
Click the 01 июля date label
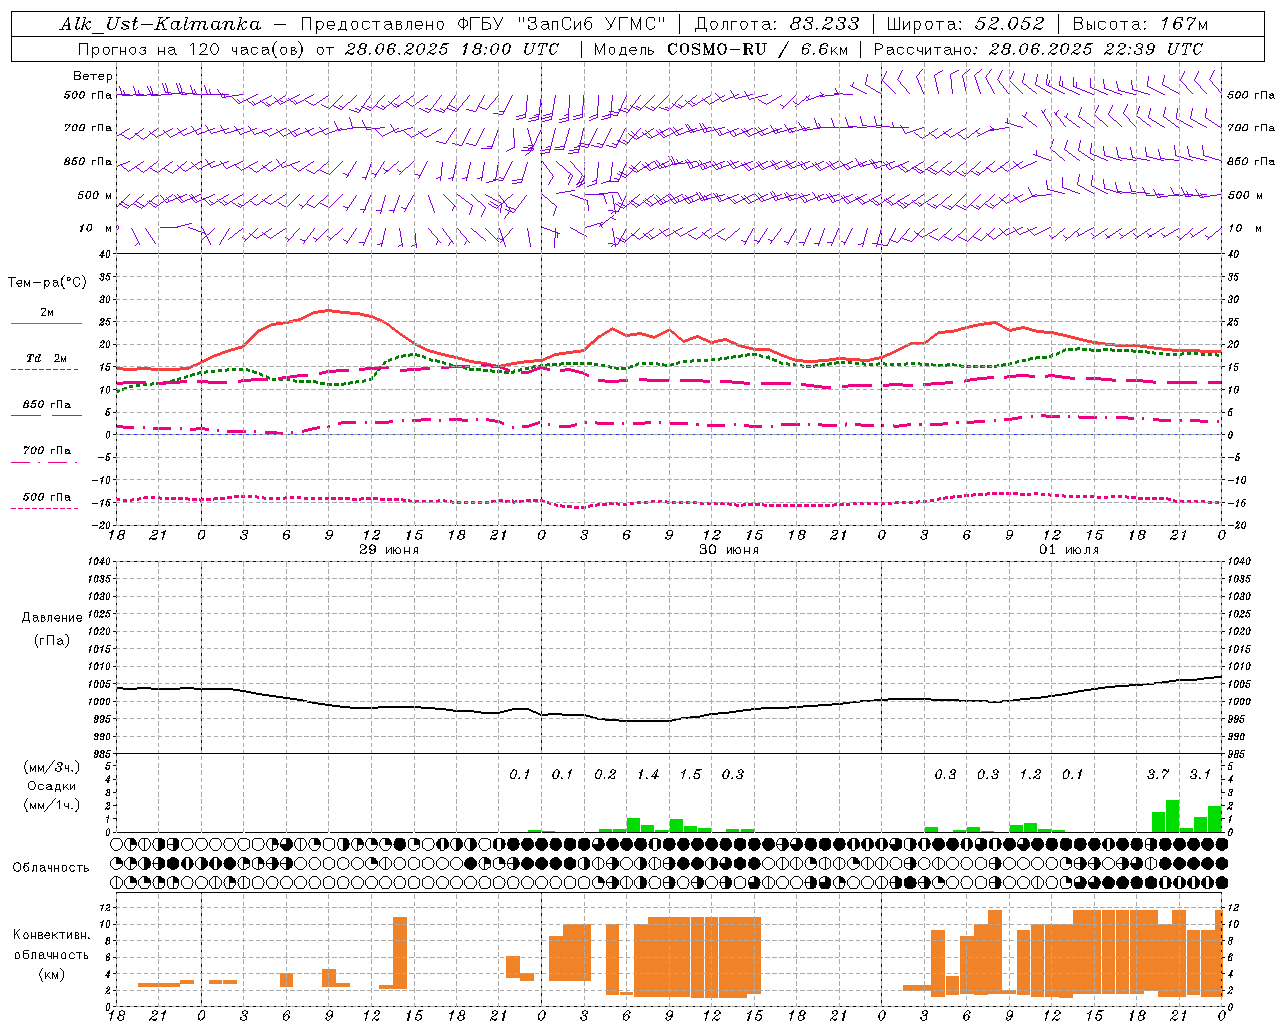tap(1069, 550)
